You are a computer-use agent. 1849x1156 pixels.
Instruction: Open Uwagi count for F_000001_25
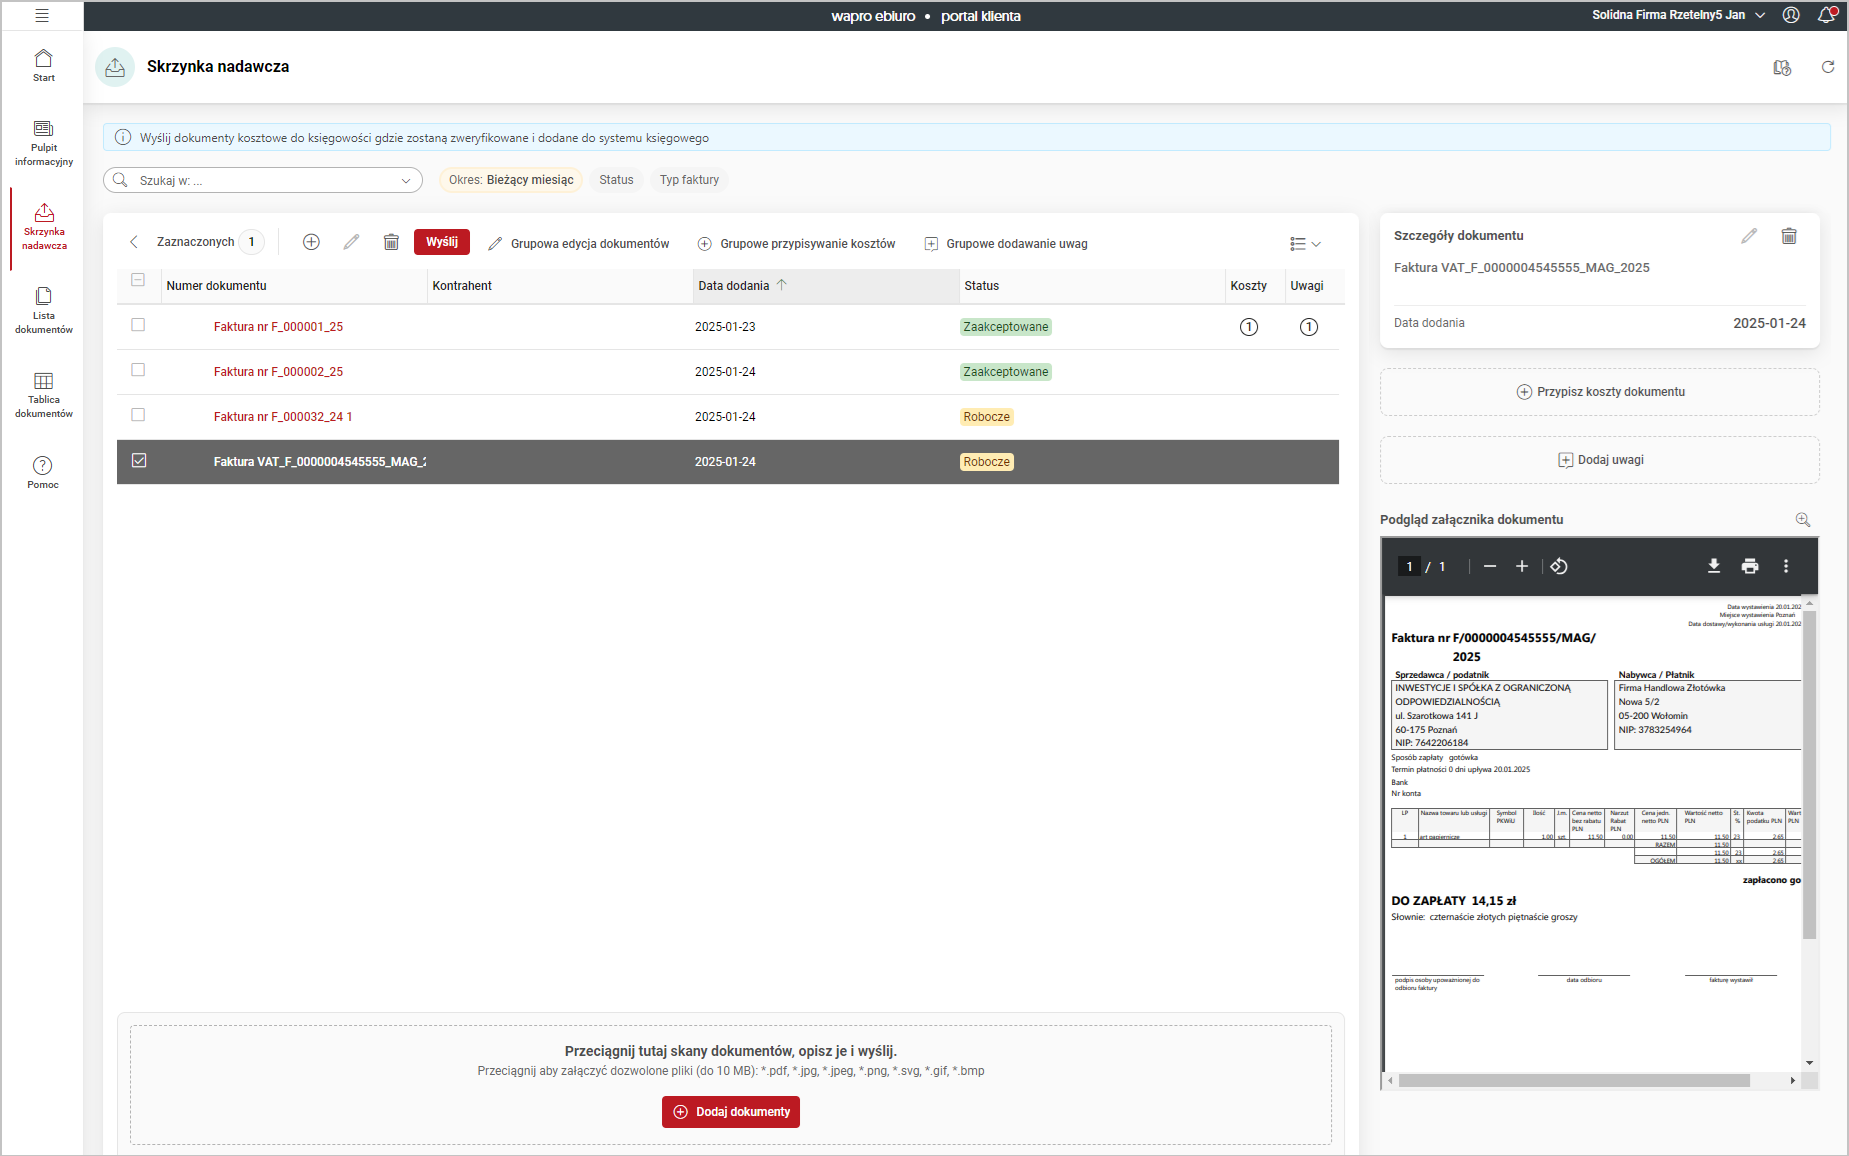1308,327
